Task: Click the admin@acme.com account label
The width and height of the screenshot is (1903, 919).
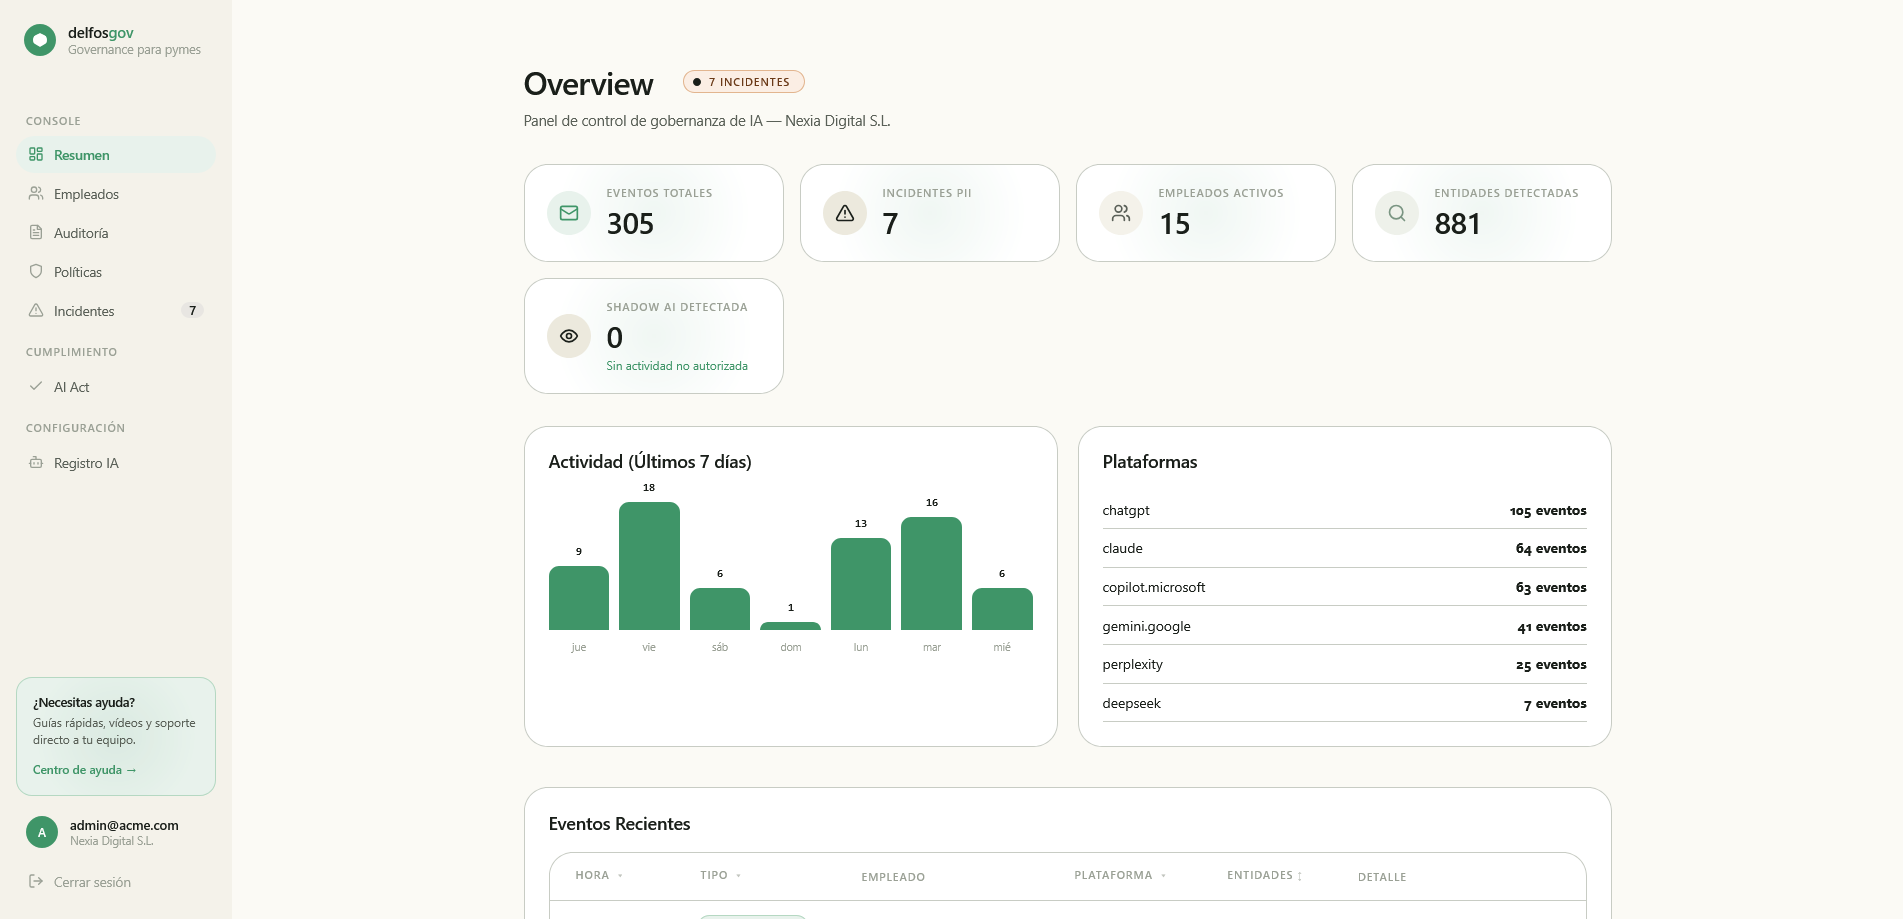Action: (x=124, y=825)
